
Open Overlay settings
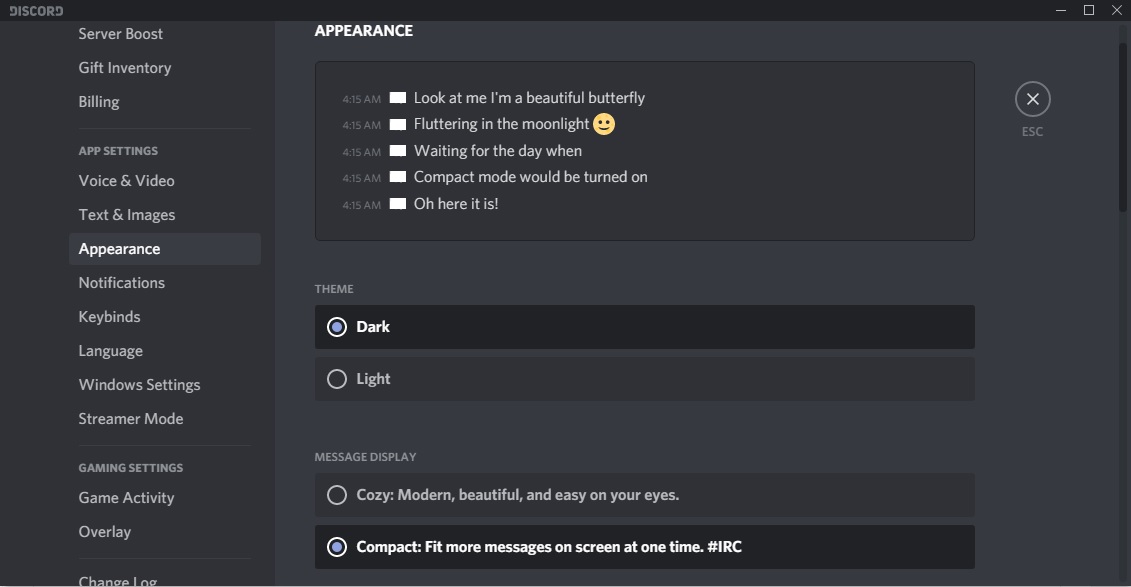[x=105, y=532]
